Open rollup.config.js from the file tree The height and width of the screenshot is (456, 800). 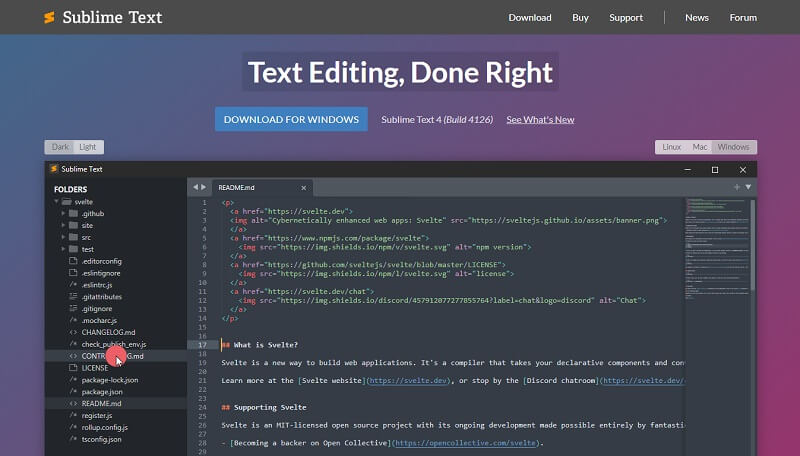point(105,427)
